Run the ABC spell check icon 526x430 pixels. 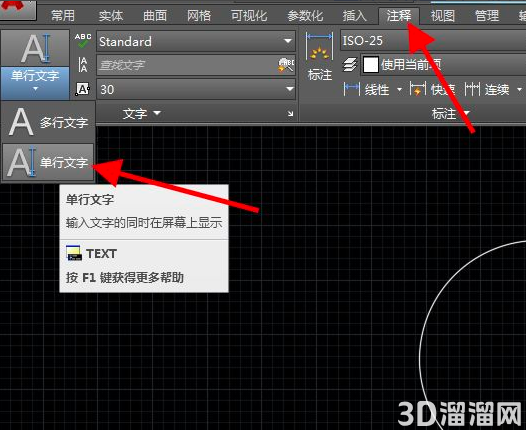click(x=83, y=41)
